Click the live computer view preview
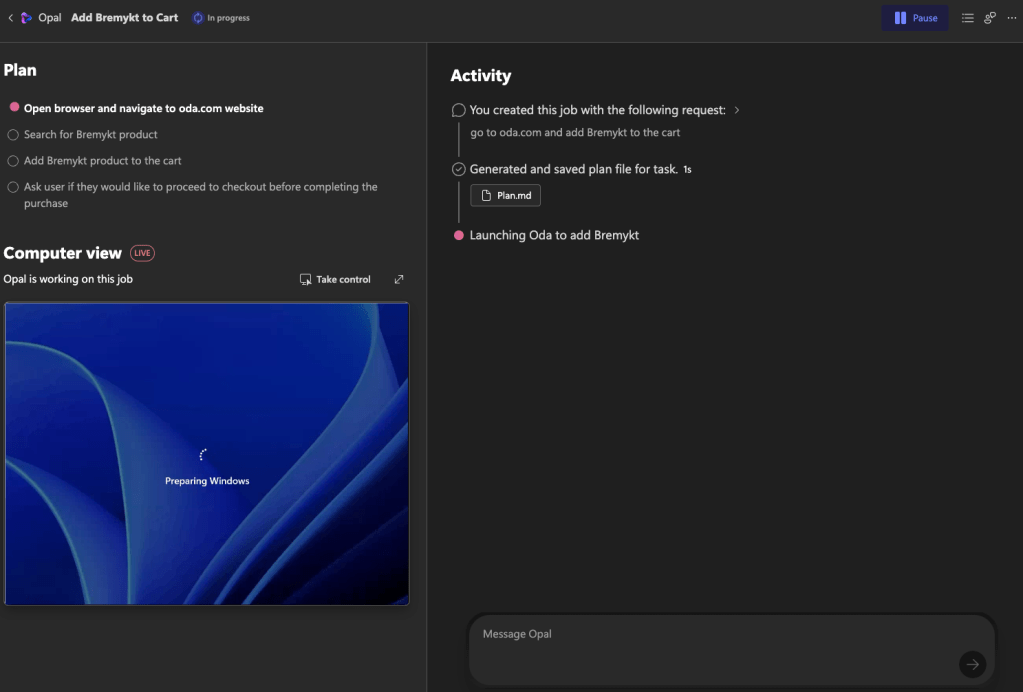 coord(207,453)
